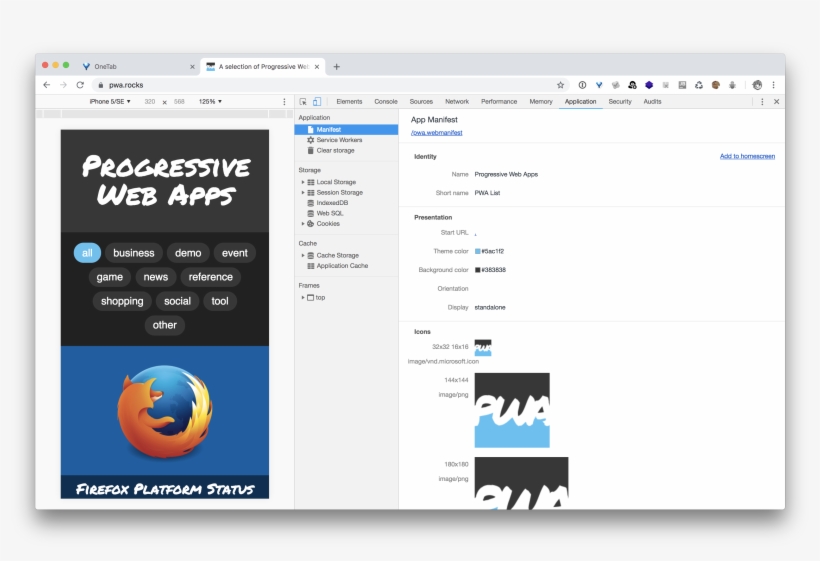Close the DevTools panel
This screenshot has height=561, width=820.
pyautogui.click(x=777, y=101)
